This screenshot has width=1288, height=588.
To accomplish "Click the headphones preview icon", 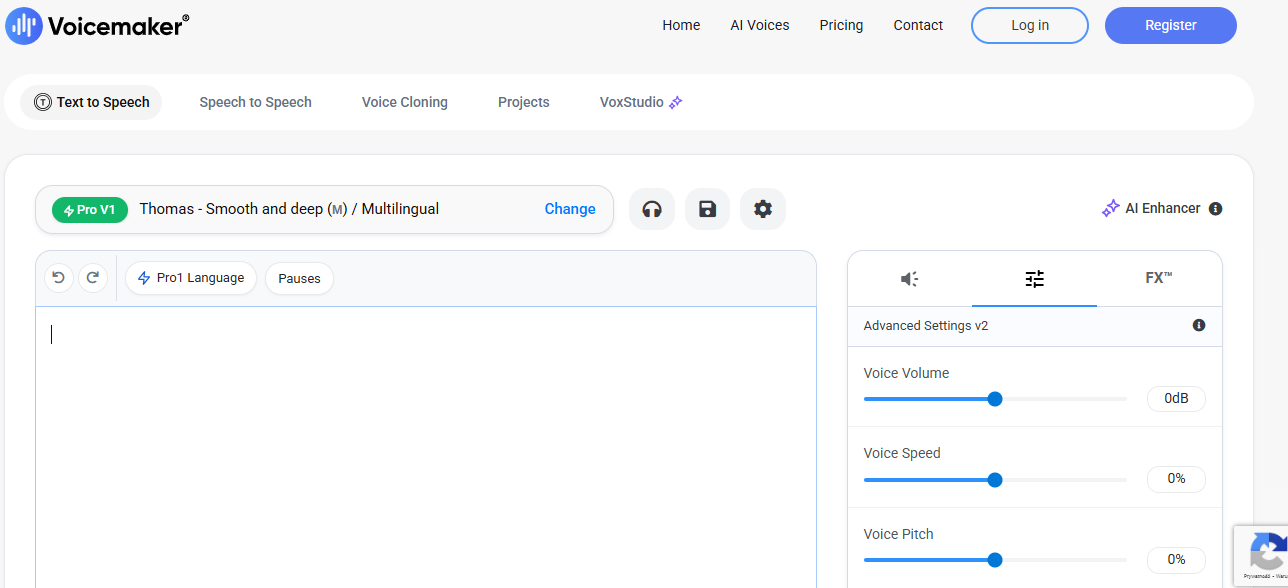I will [x=652, y=209].
